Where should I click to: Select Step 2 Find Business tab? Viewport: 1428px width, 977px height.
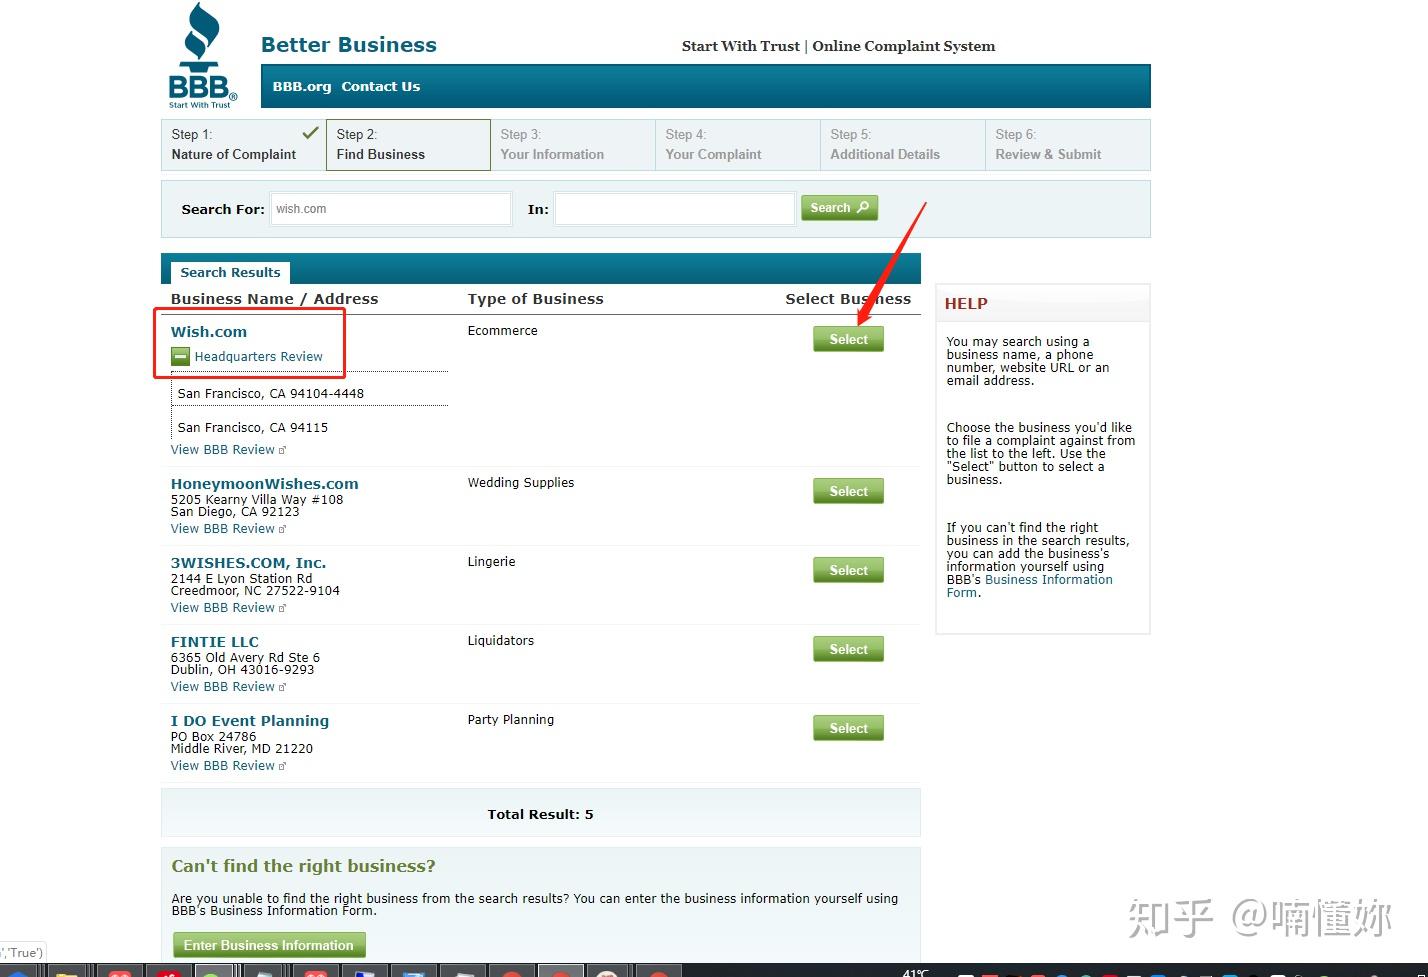click(408, 145)
